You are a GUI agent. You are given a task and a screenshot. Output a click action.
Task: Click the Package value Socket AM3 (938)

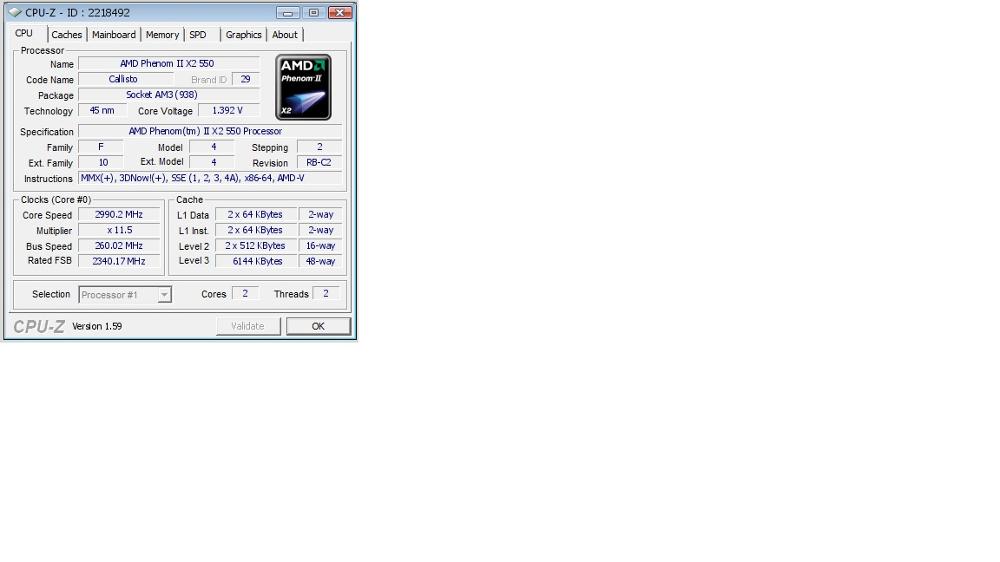click(x=168, y=94)
